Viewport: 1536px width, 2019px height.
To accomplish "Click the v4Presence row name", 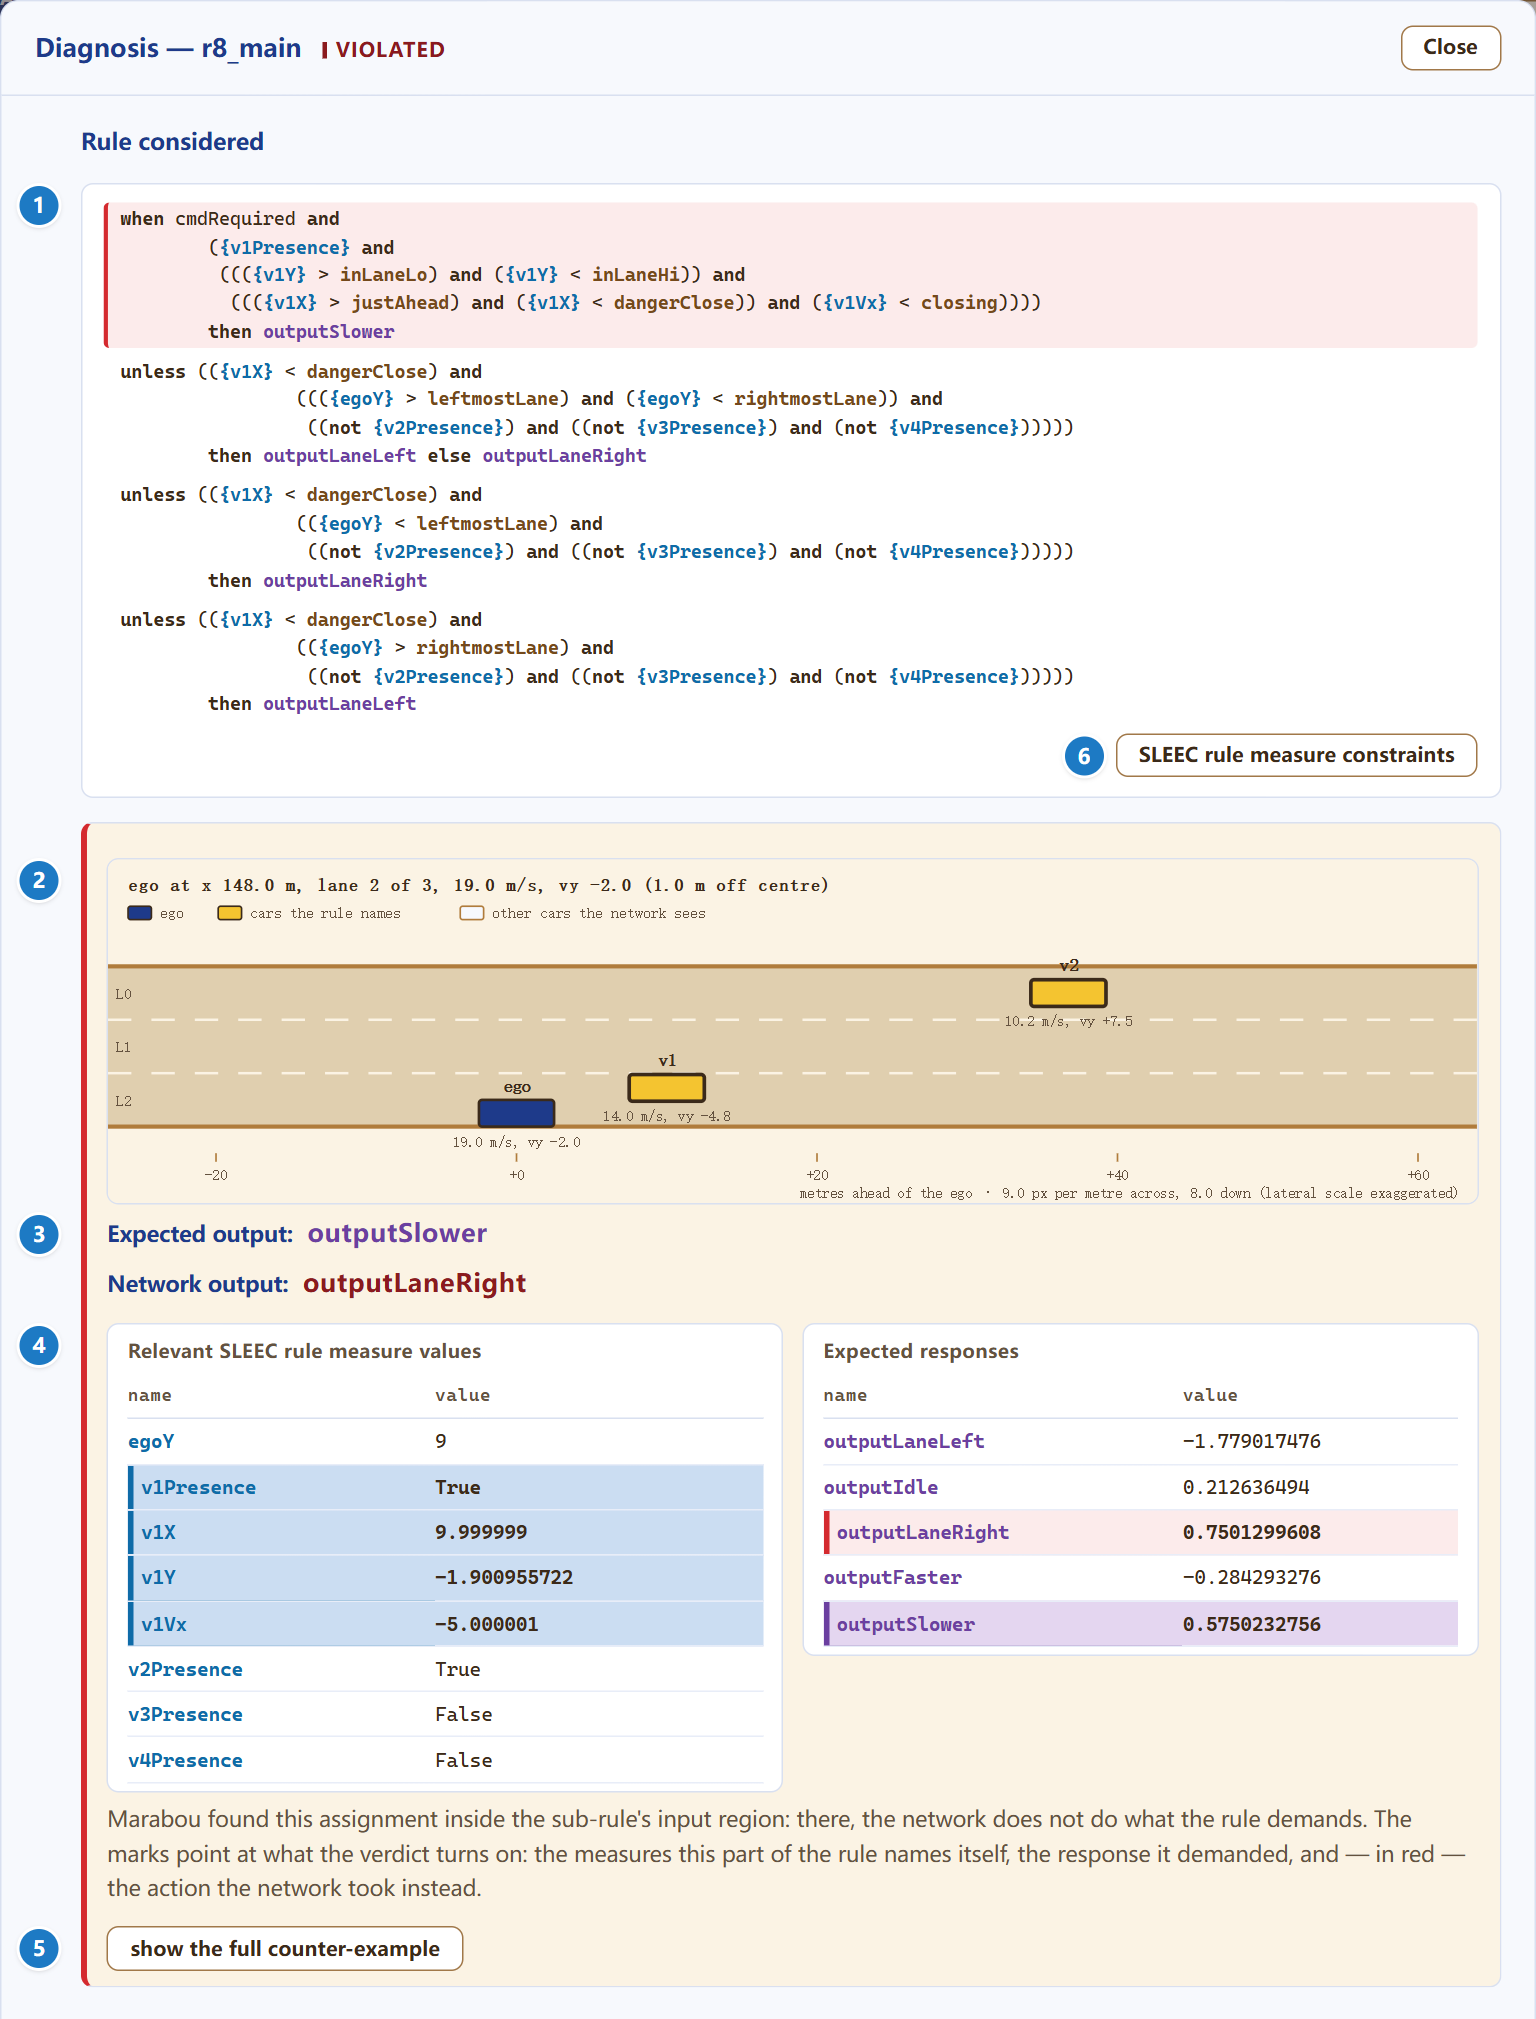I will pos(185,1760).
